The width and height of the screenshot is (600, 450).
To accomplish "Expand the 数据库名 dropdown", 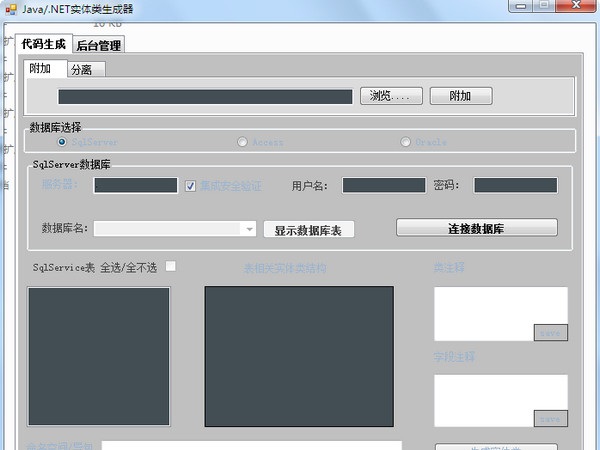I will point(250,229).
